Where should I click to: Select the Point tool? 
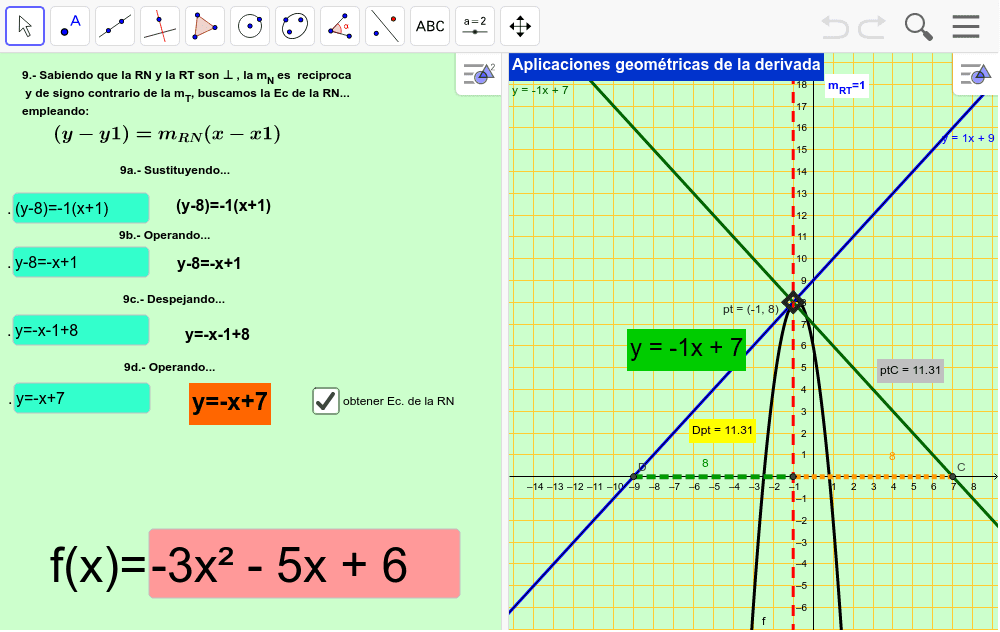pos(70,26)
